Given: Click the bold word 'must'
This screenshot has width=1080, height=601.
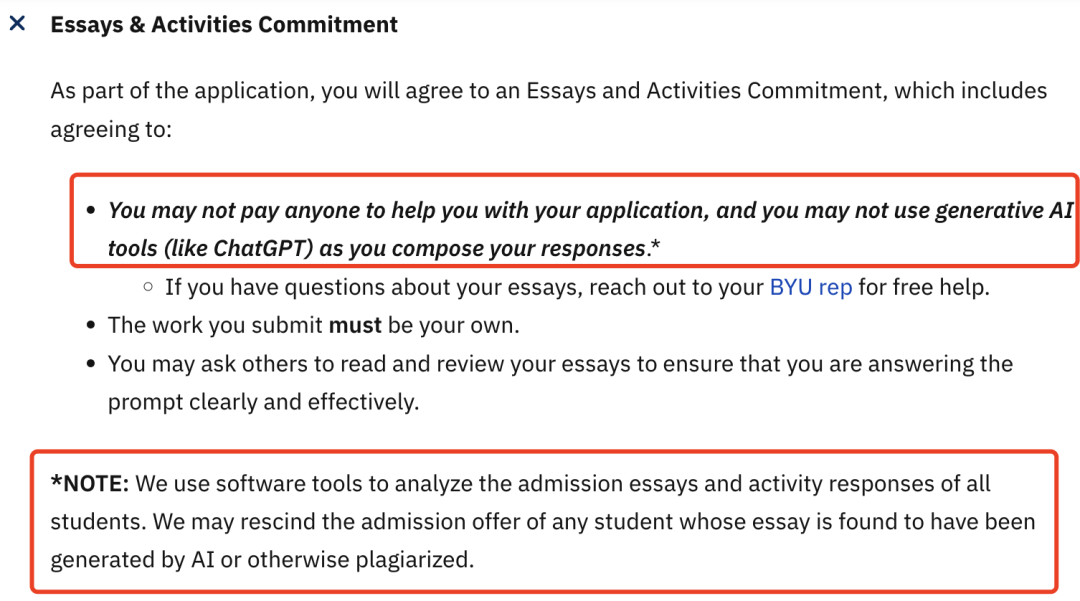Looking at the screenshot, I should pos(356,325).
